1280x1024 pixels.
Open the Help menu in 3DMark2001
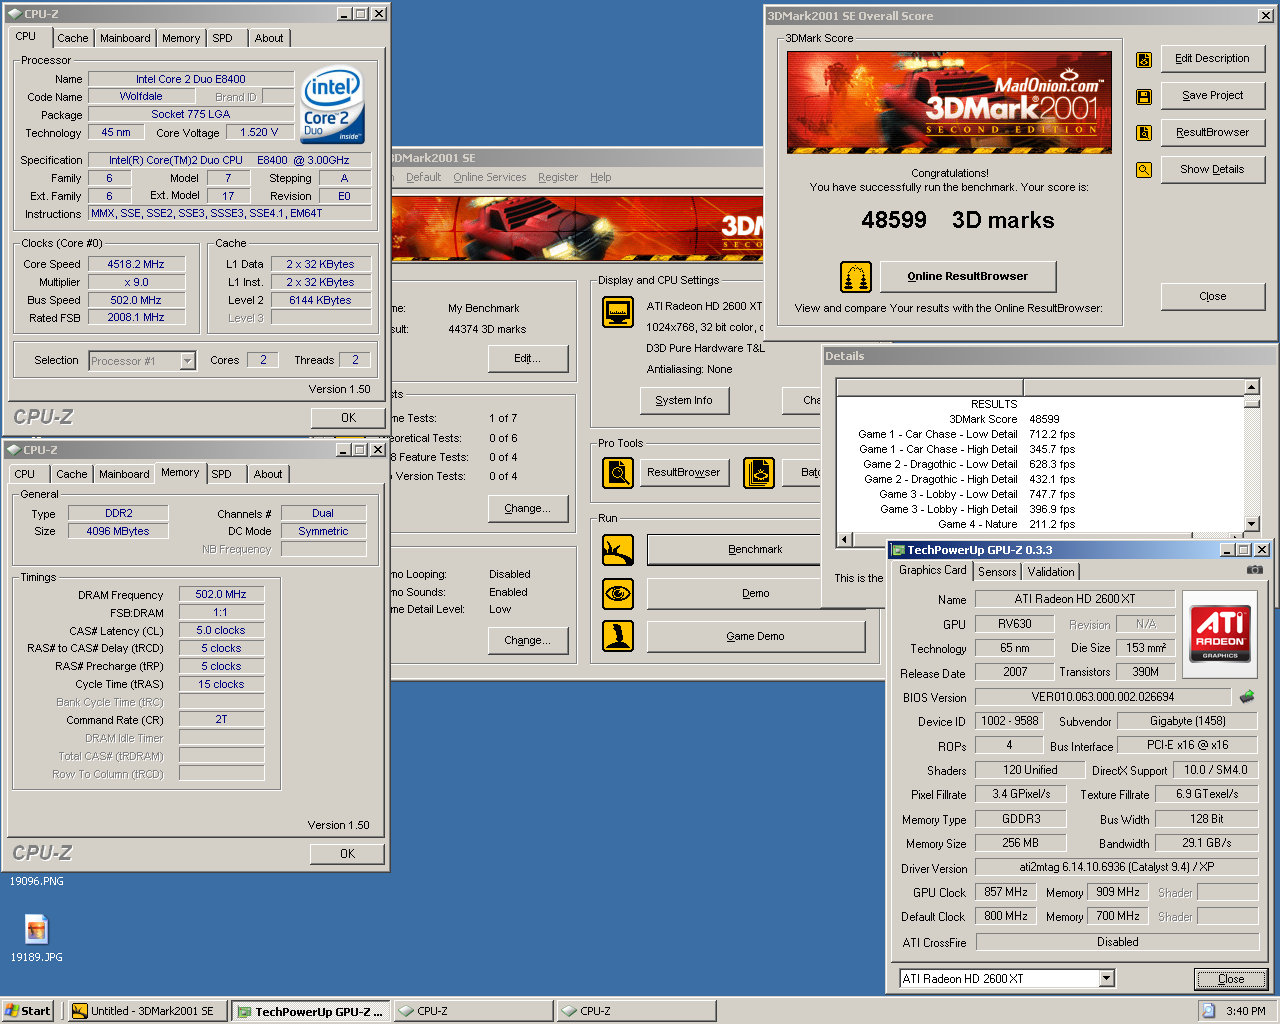[x=600, y=177]
